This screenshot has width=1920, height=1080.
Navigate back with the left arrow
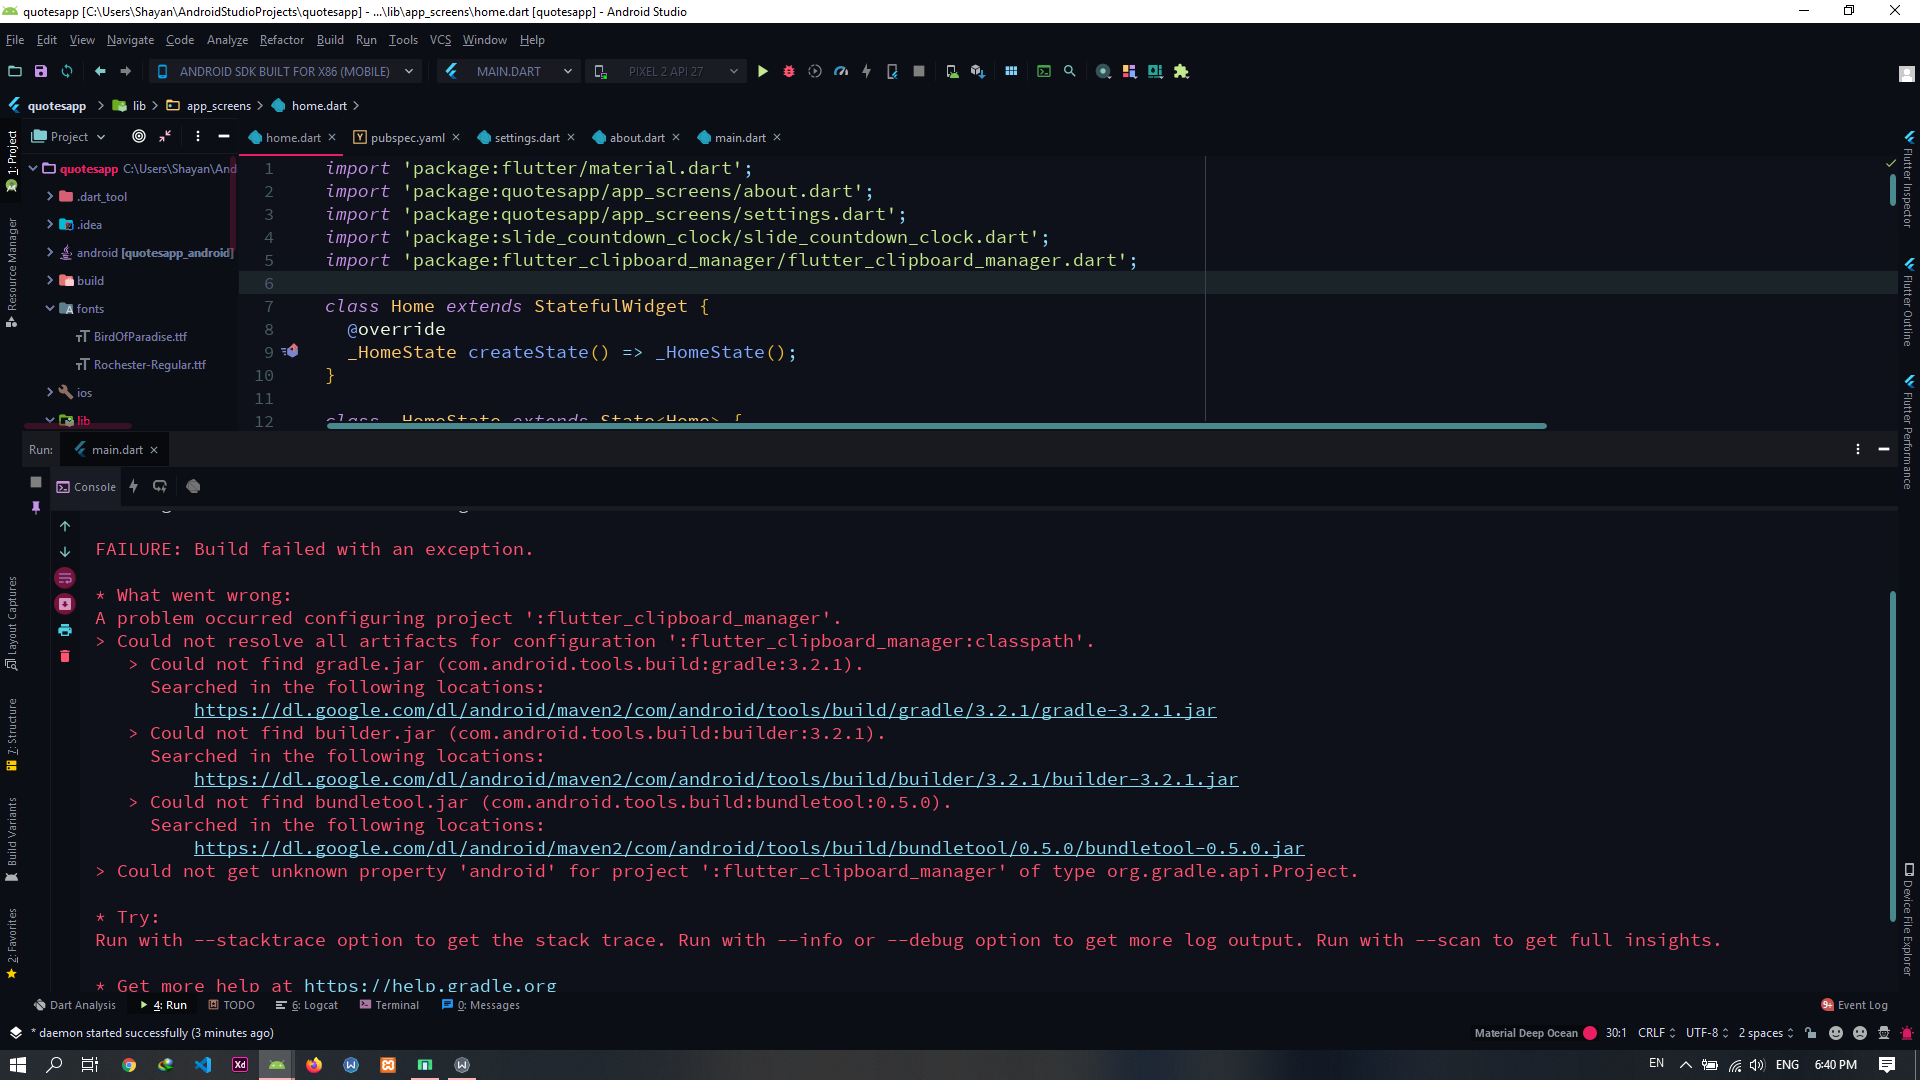(100, 72)
